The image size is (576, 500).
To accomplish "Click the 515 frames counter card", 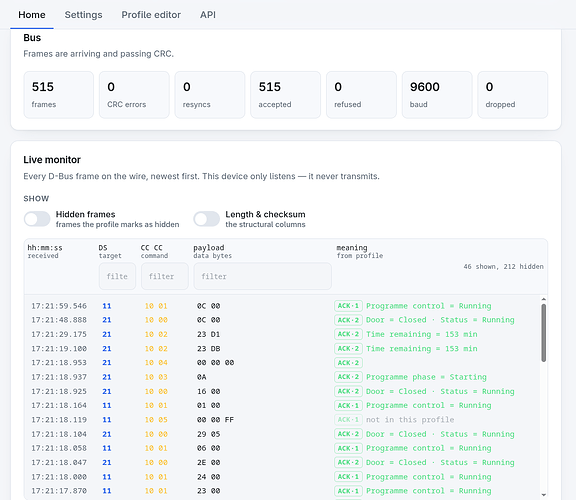I will point(59,95).
